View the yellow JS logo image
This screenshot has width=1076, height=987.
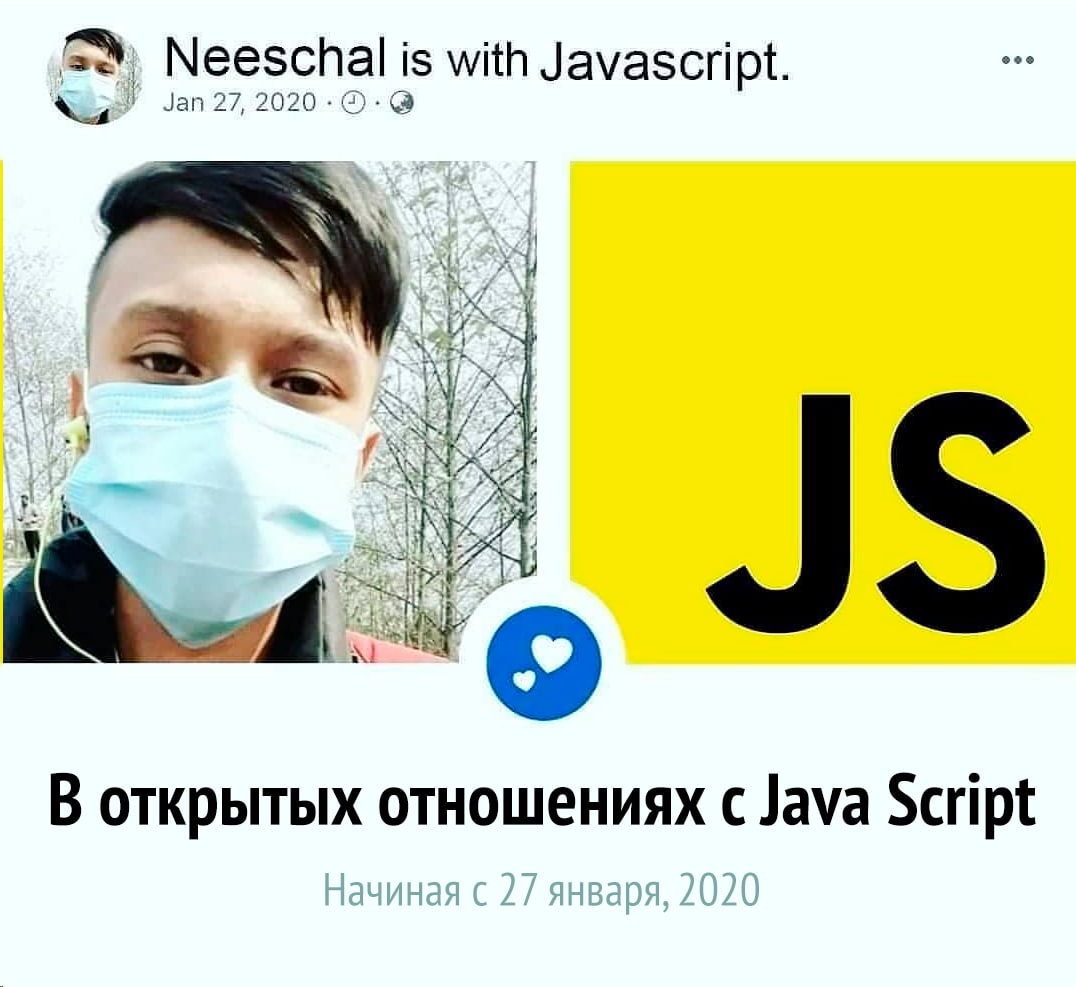coord(823,413)
